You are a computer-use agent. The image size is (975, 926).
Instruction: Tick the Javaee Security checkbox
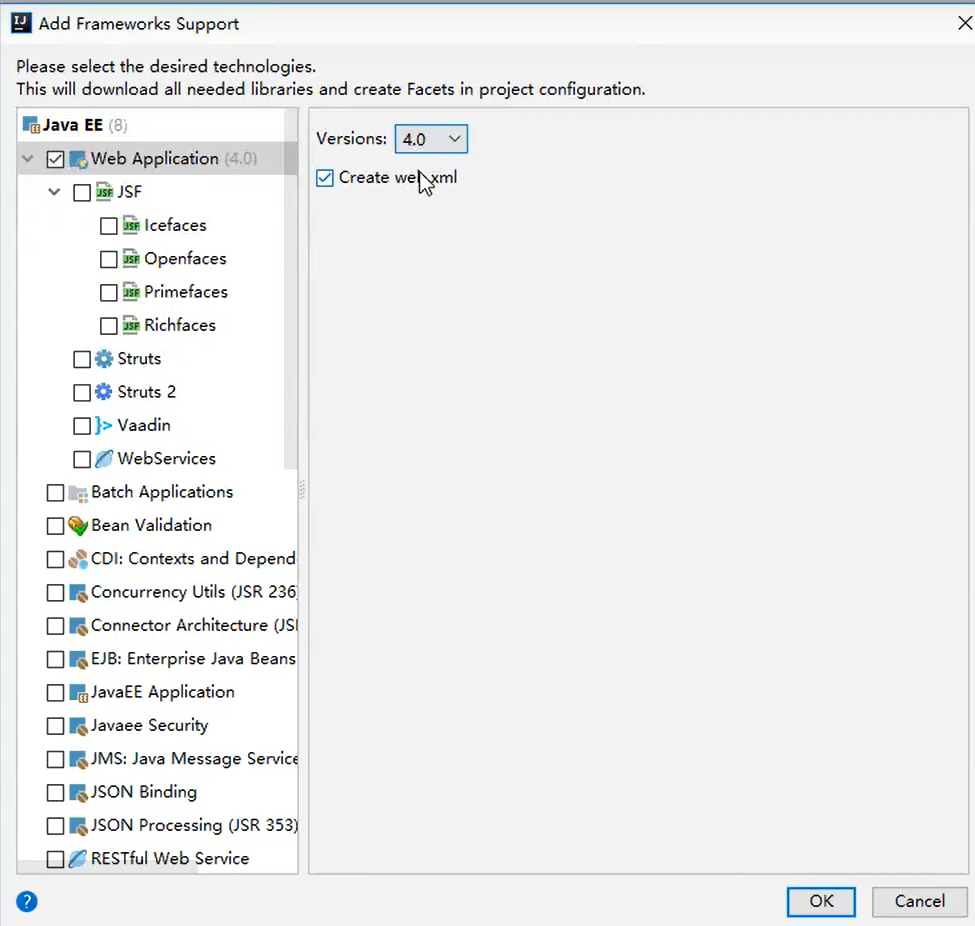coord(55,726)
